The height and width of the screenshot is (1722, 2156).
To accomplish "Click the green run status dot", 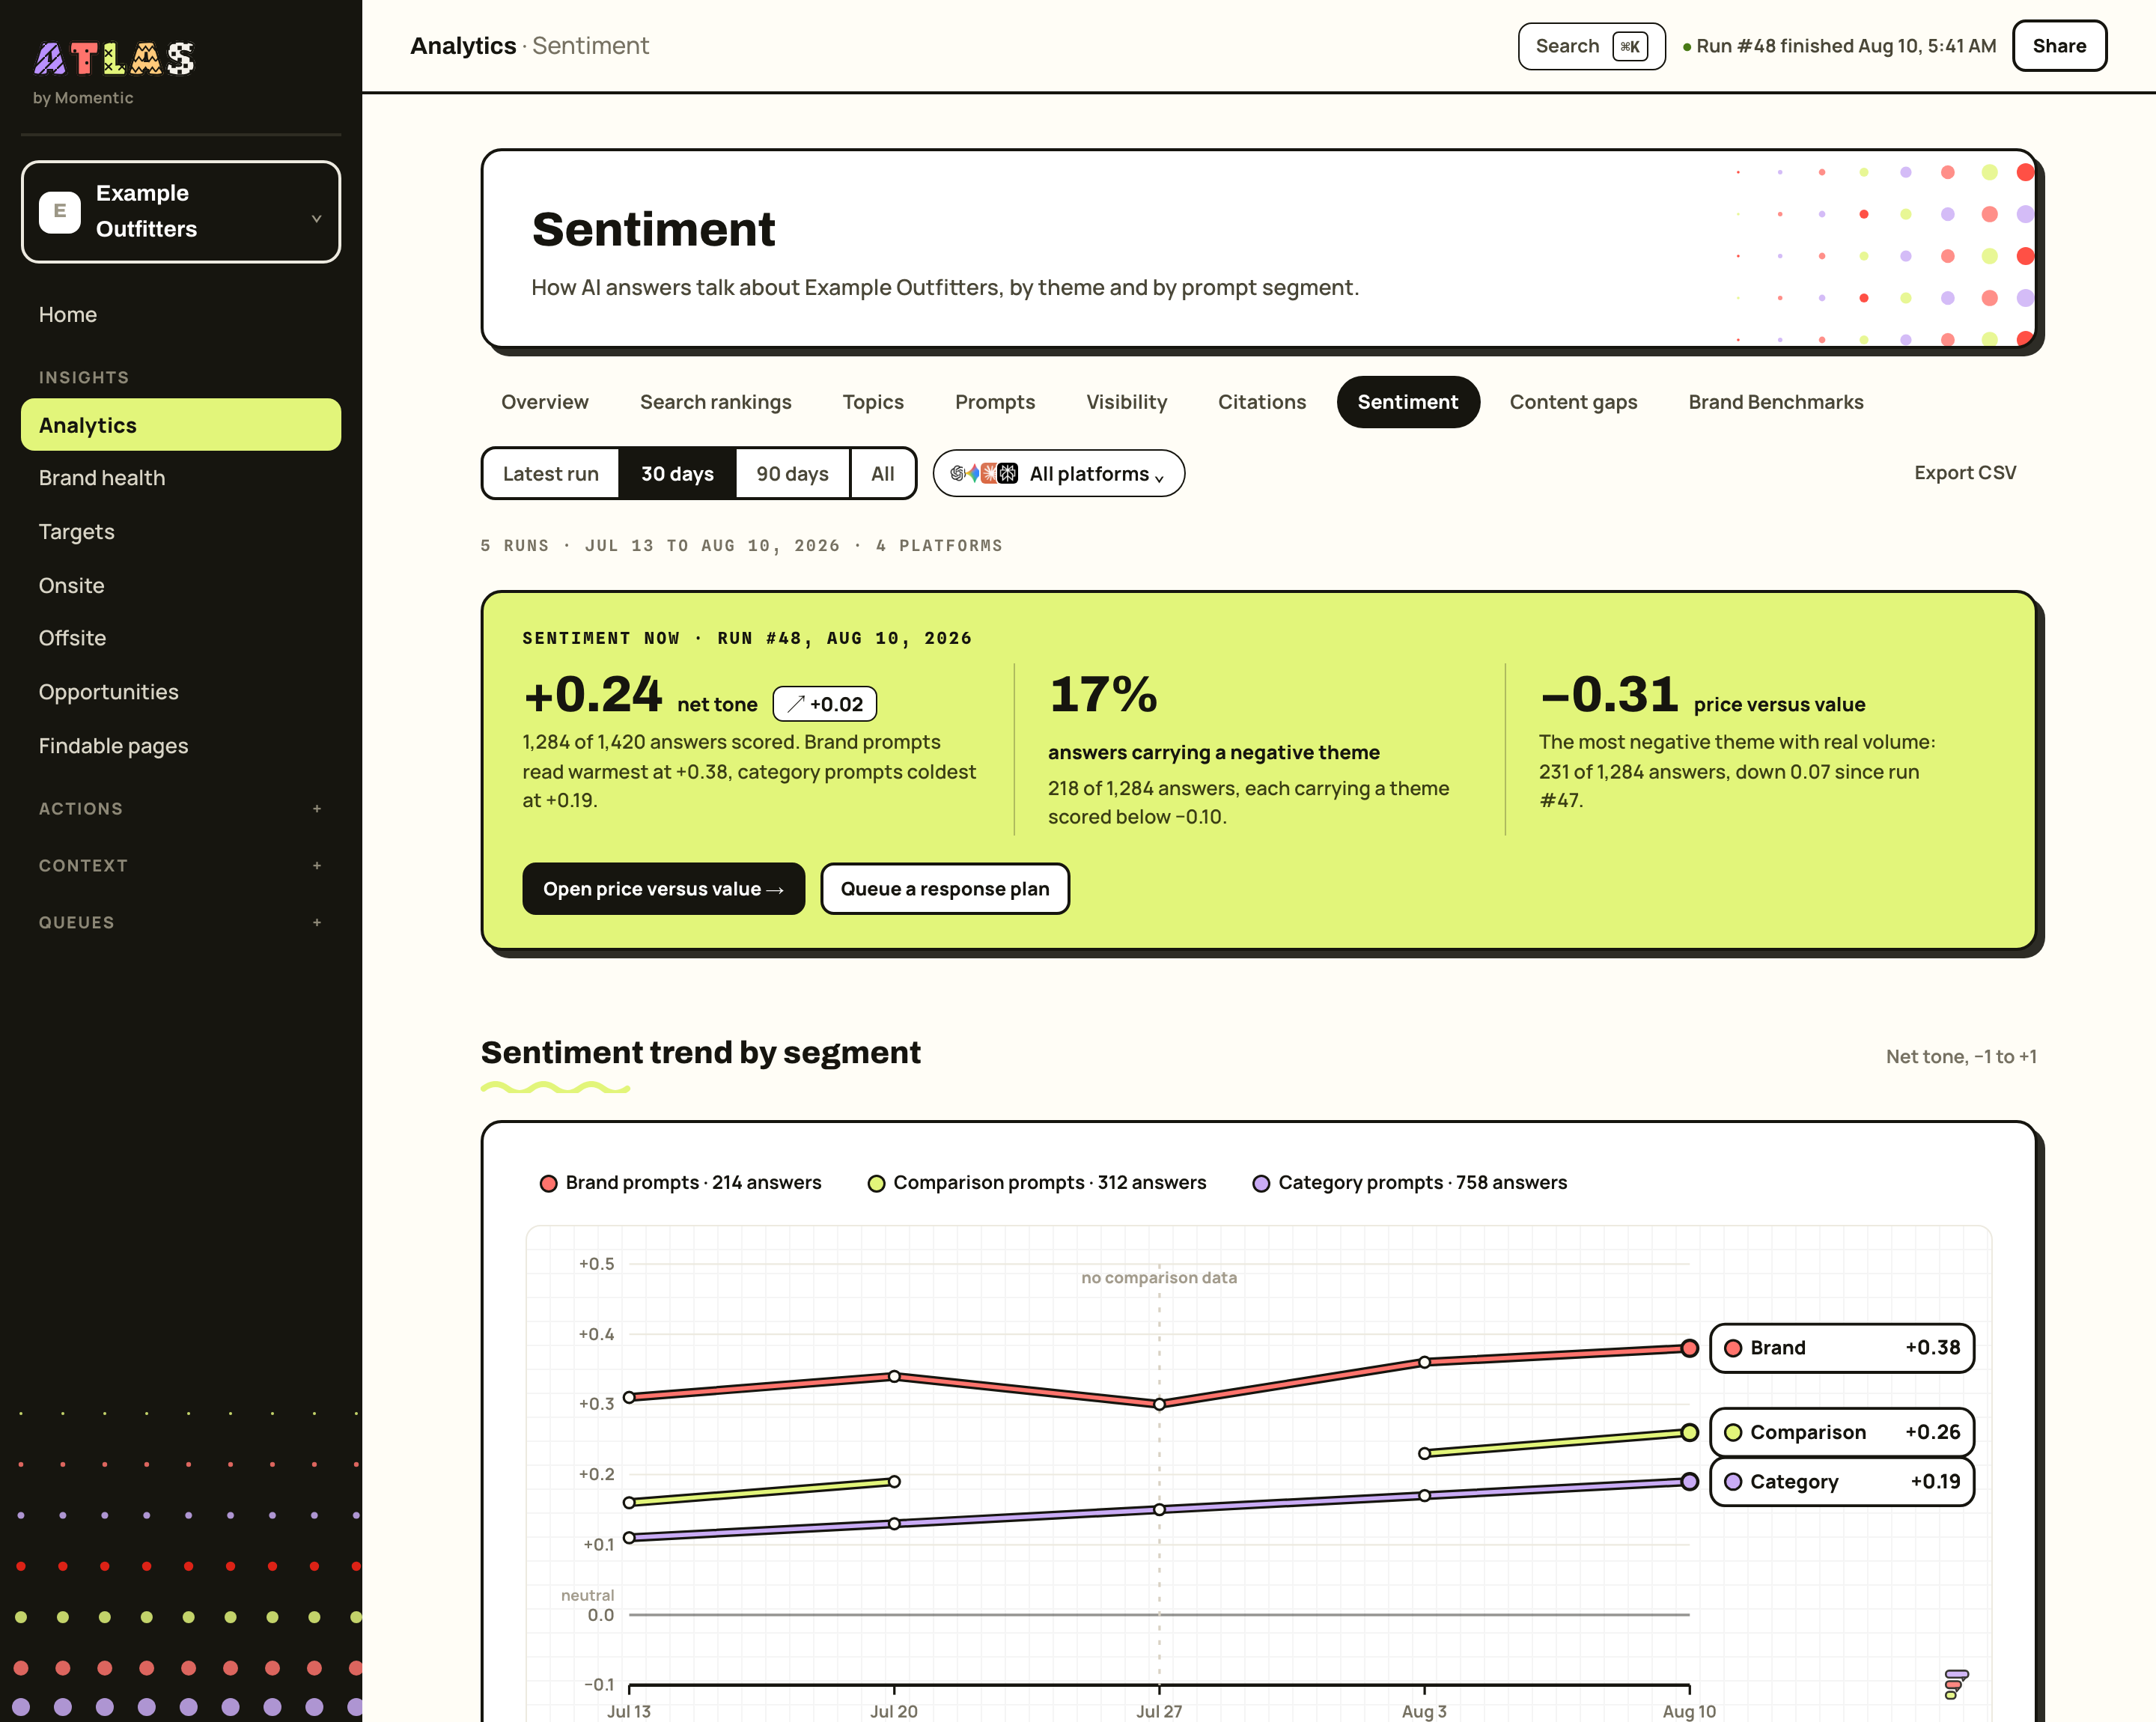I will pos(1687,47).
